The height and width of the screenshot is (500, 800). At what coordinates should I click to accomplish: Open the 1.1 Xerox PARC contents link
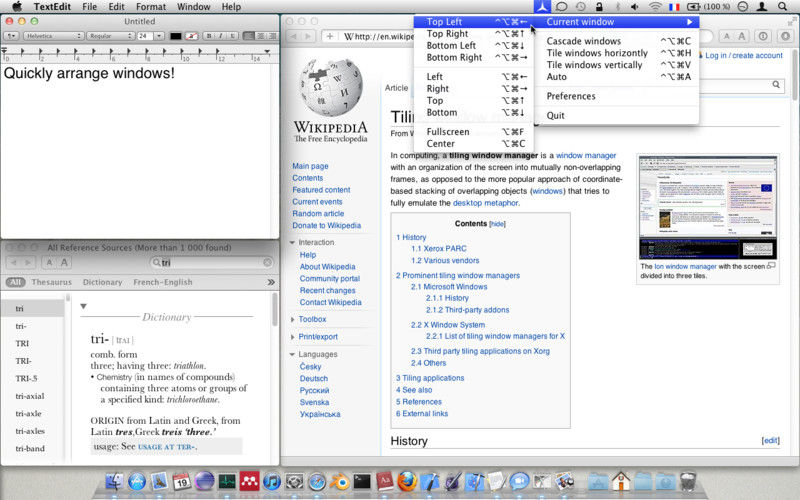[x=439, y=248]
